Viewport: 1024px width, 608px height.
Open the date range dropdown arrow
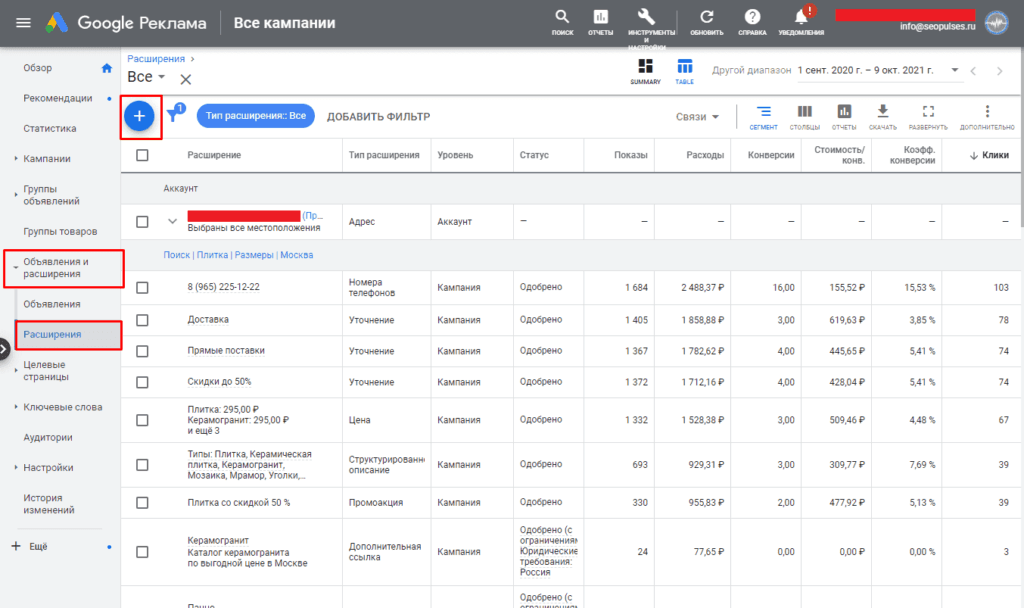click(954, 70)
